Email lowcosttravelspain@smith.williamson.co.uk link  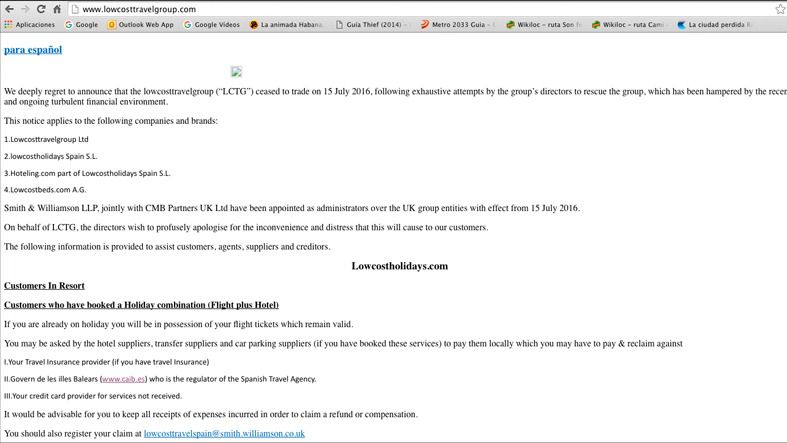click(x=224, y=433)
